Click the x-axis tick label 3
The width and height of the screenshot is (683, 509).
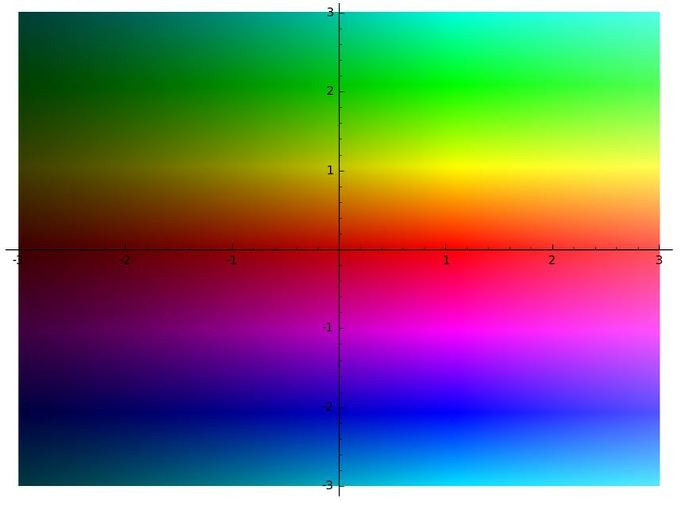659,260
